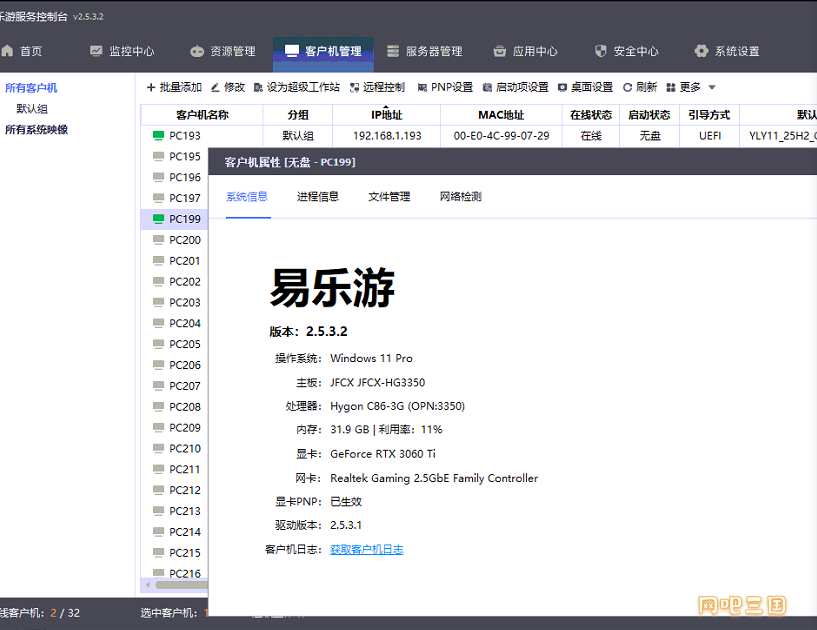
Task: Switch to 文件管理 tab in properties dialog
Action: [389, 196]
